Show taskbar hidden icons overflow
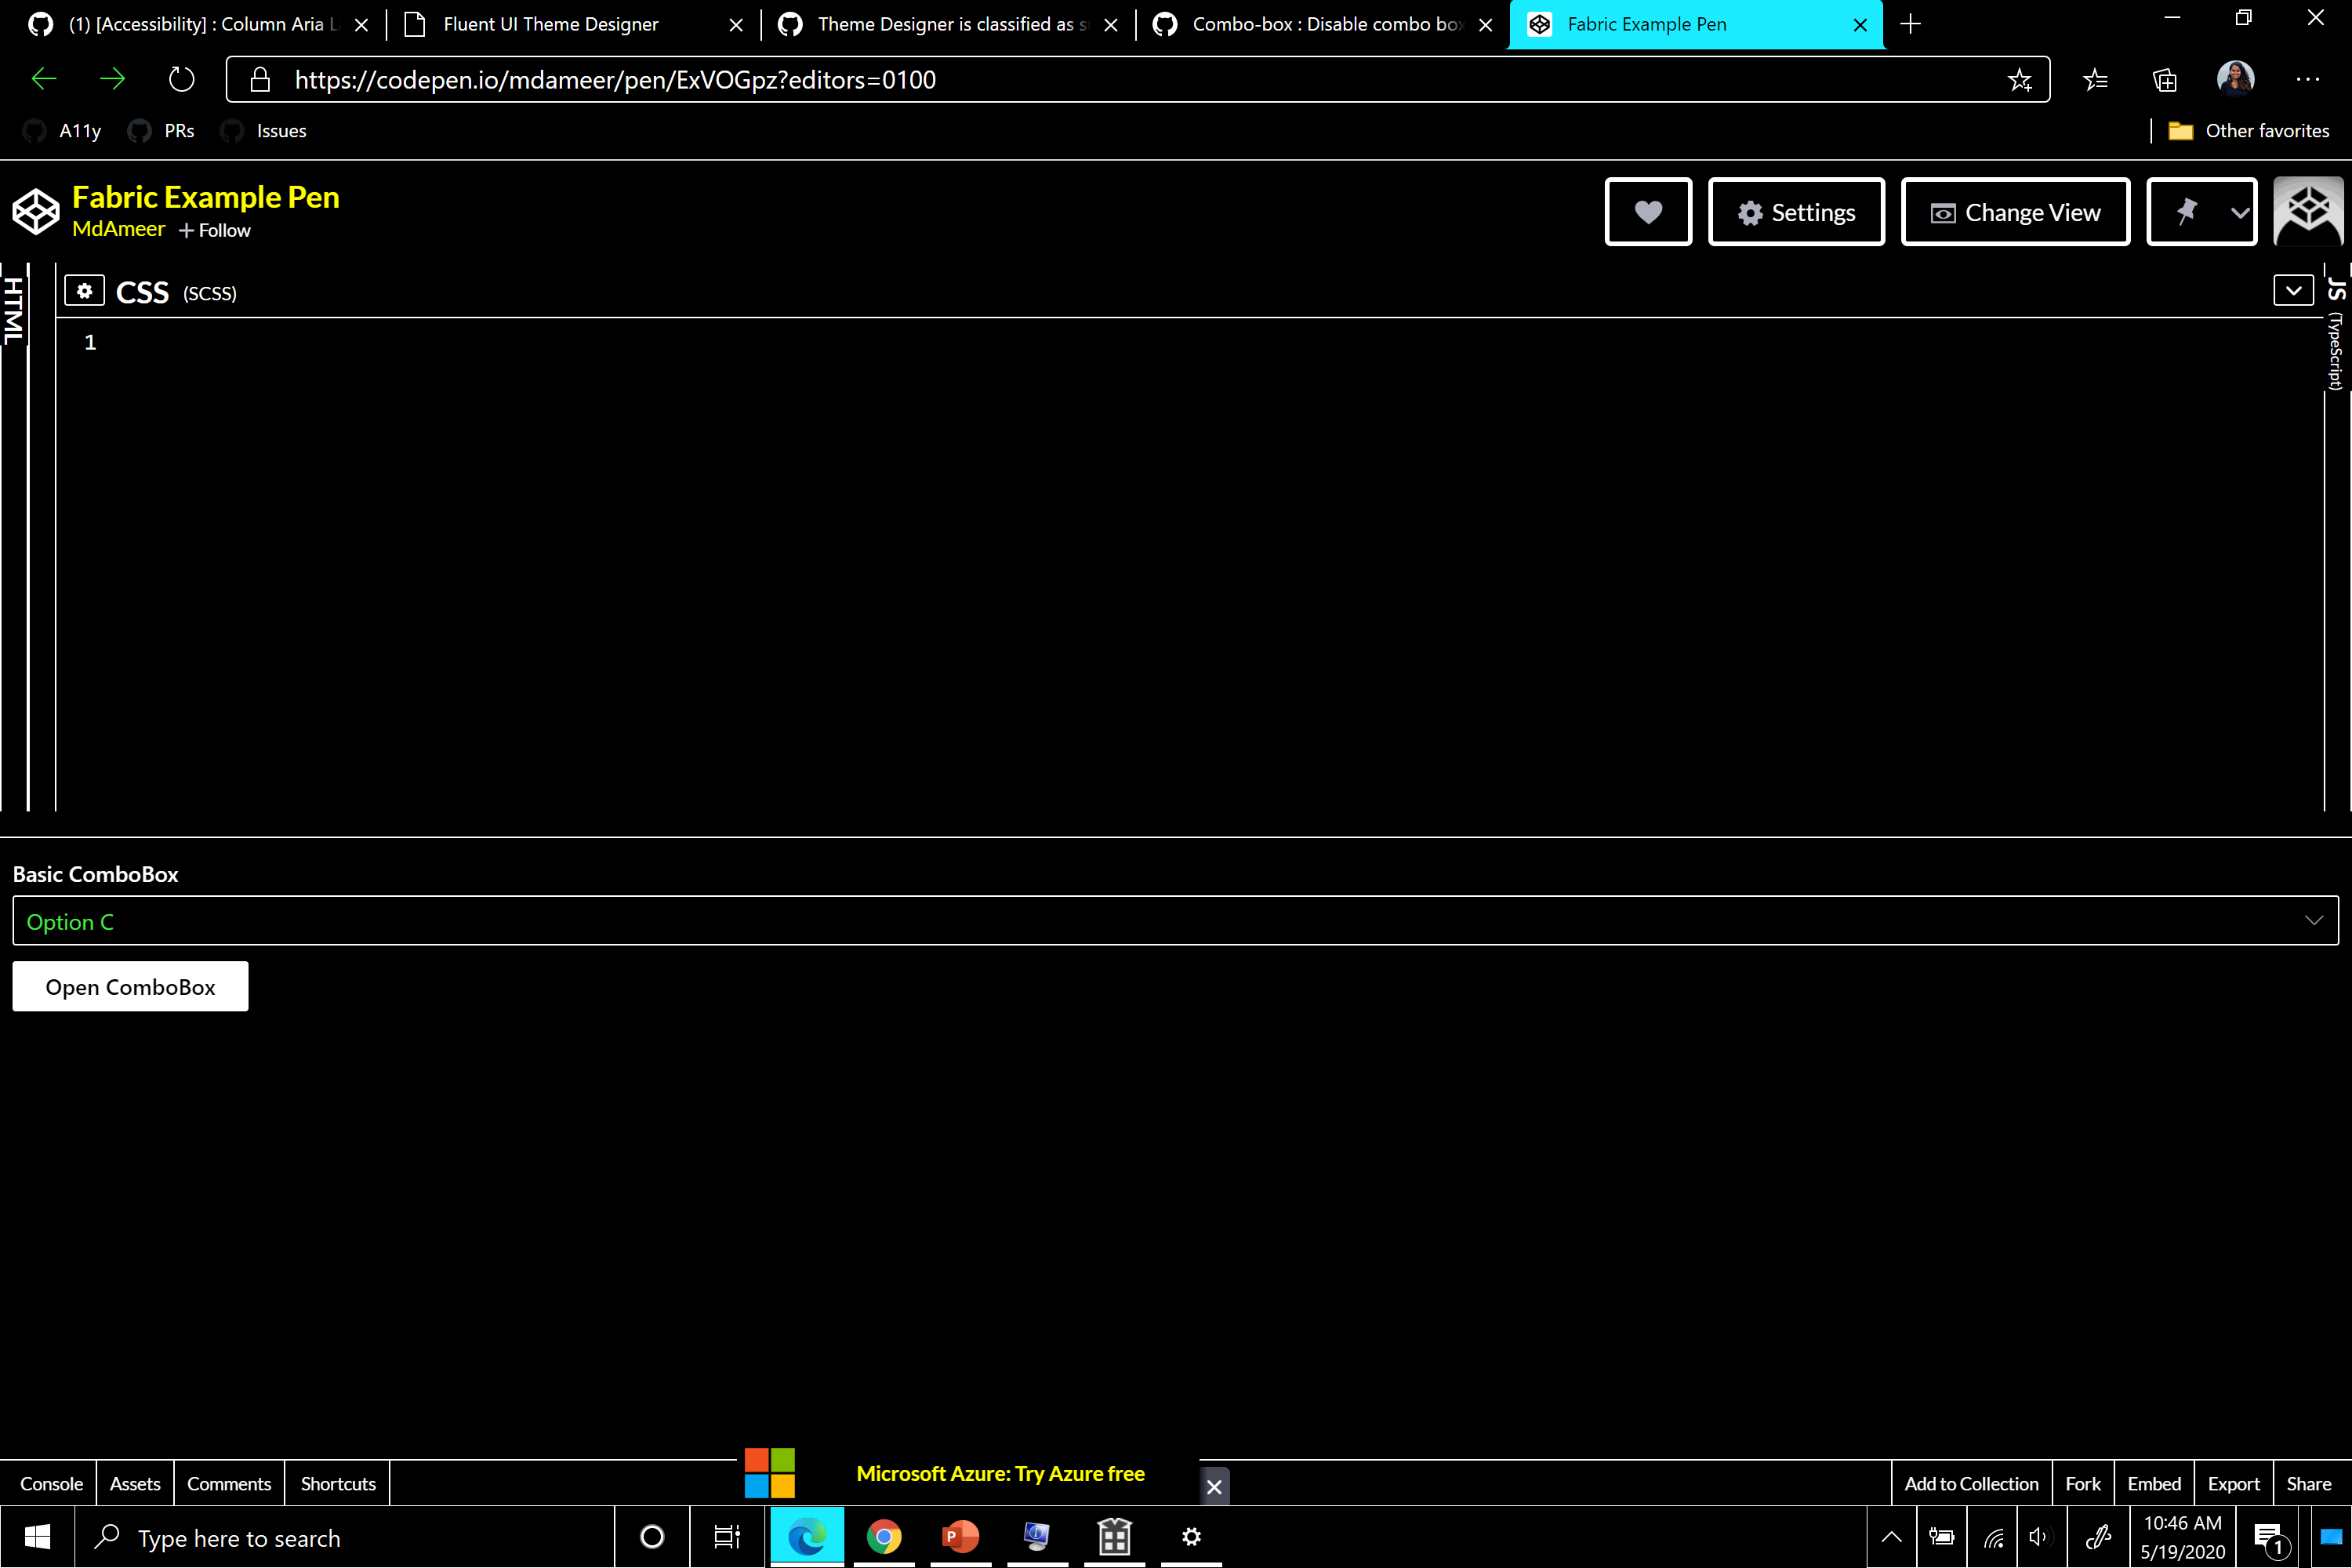 pos(1891,1537)
